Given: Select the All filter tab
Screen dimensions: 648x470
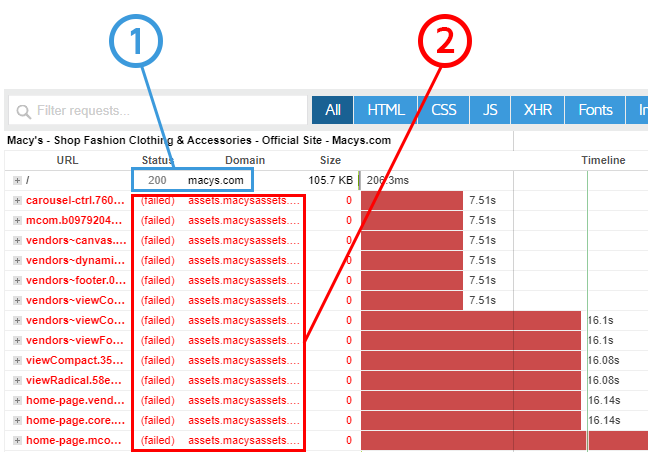Looking at the screenshot, I should (x=332, y=110).
